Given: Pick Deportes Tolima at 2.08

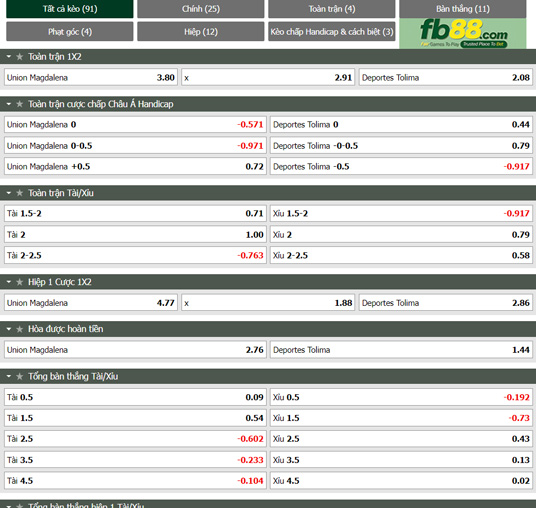Looking at the screenshot, I should (445, 77).
